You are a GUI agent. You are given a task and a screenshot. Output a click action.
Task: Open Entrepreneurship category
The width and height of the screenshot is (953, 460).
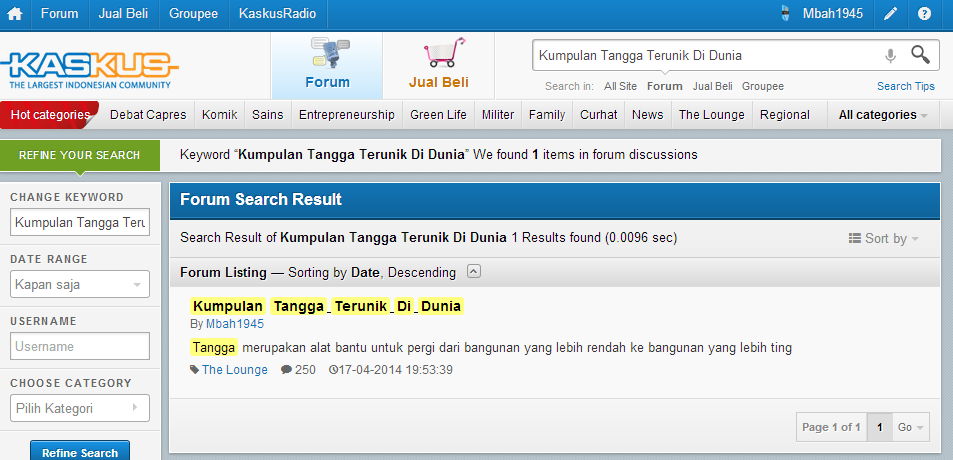coord(346,115)
